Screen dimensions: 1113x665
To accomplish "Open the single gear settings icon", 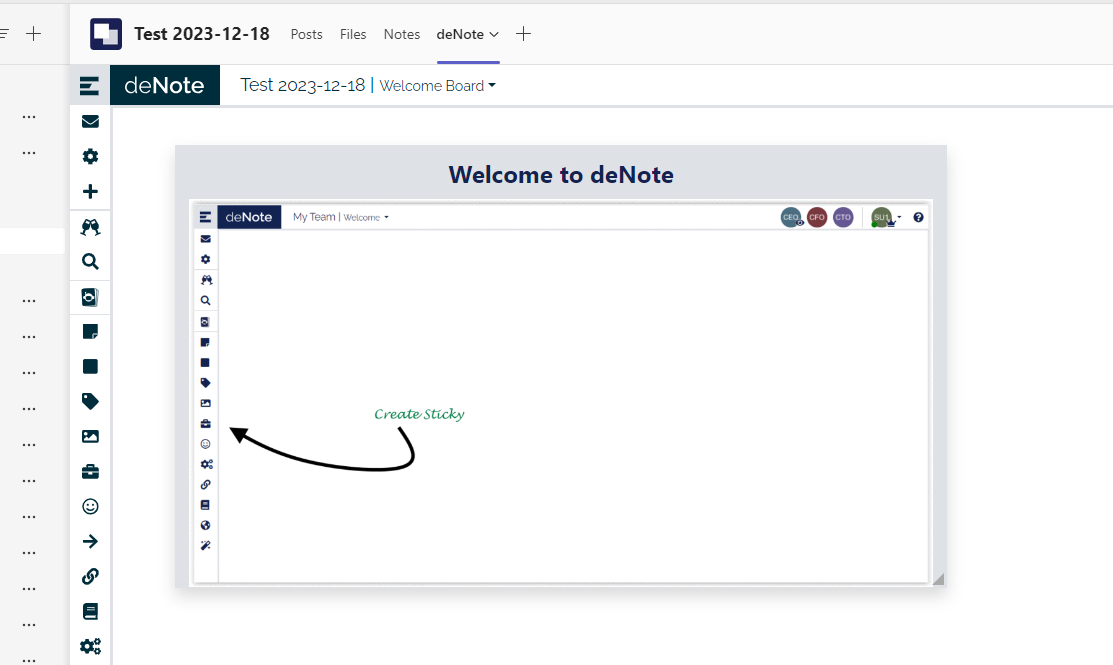I will click(x=90, y=156).
